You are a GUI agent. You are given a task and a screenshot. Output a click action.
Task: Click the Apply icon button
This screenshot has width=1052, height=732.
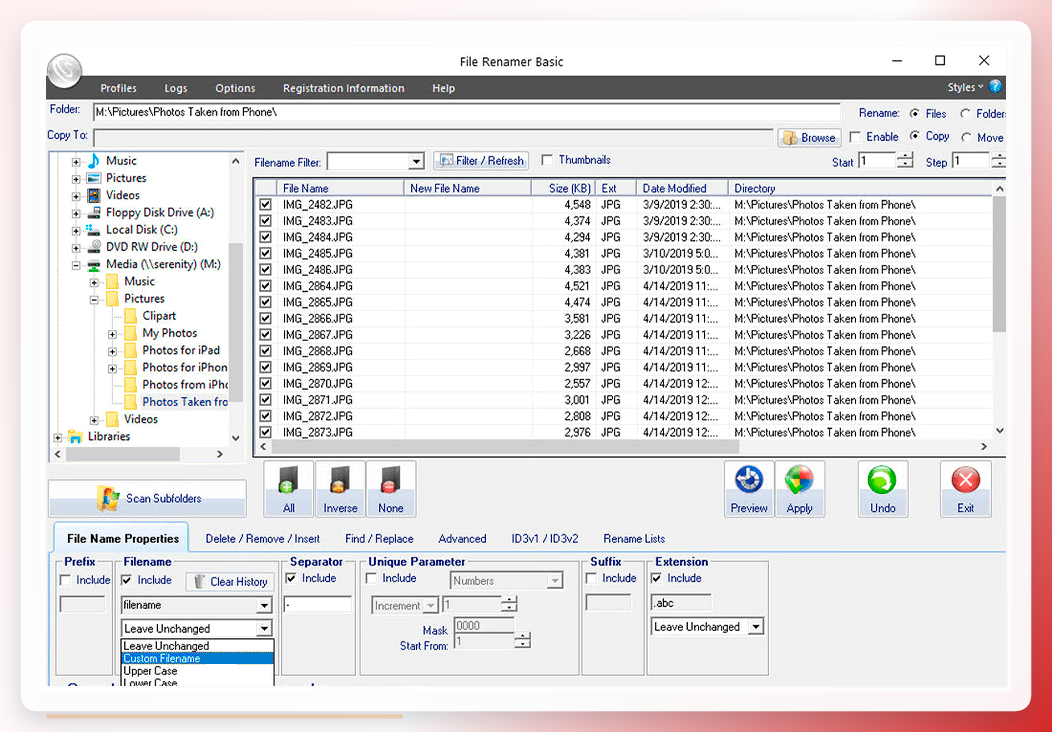point(800,488)
